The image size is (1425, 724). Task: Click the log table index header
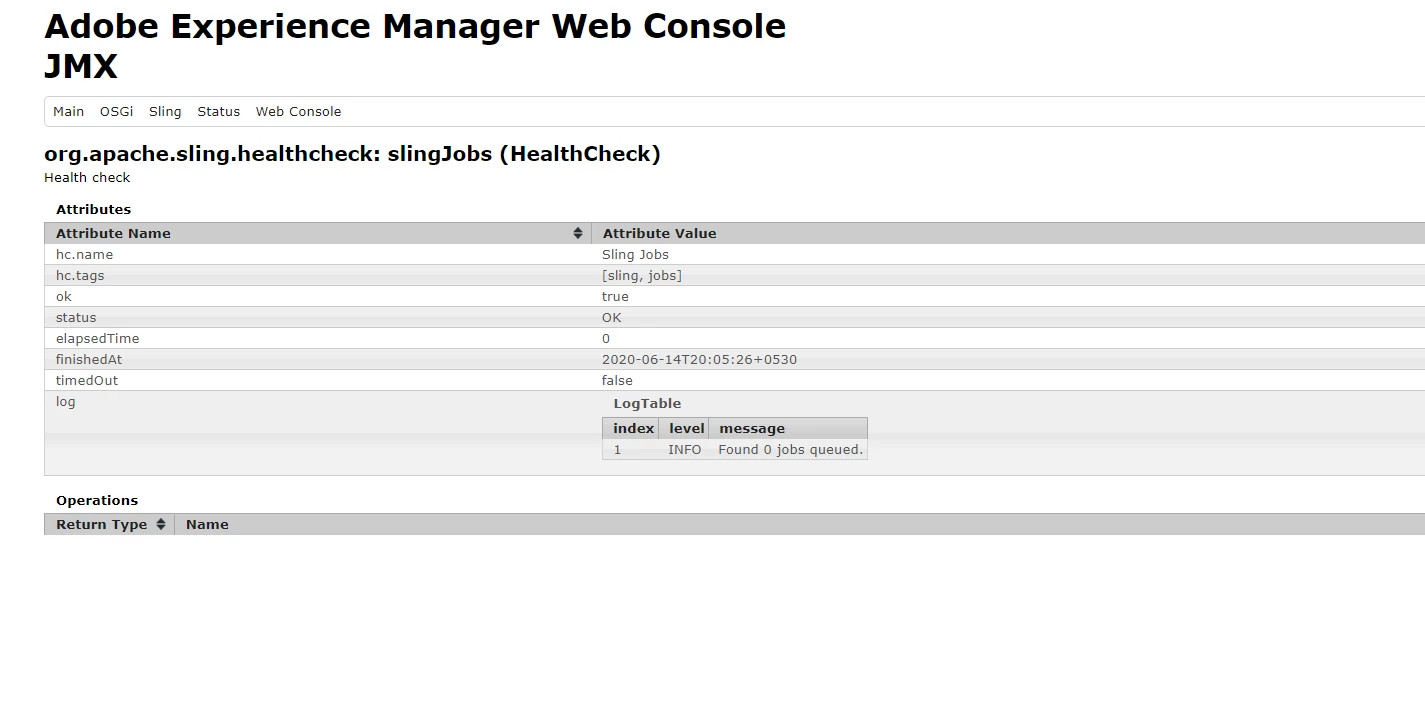point(631,428)
